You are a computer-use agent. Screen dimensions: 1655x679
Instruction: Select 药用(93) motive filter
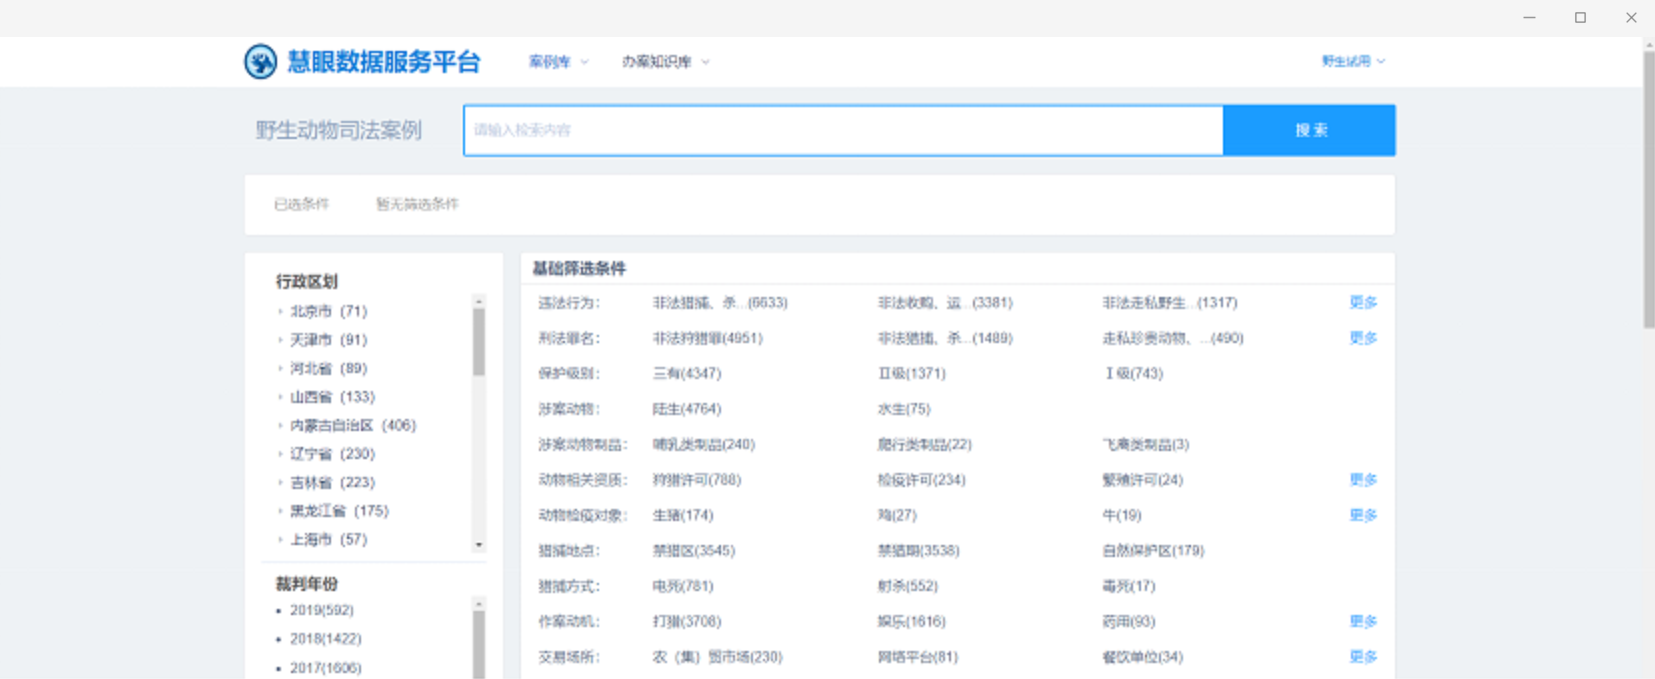click(1129, 621)
